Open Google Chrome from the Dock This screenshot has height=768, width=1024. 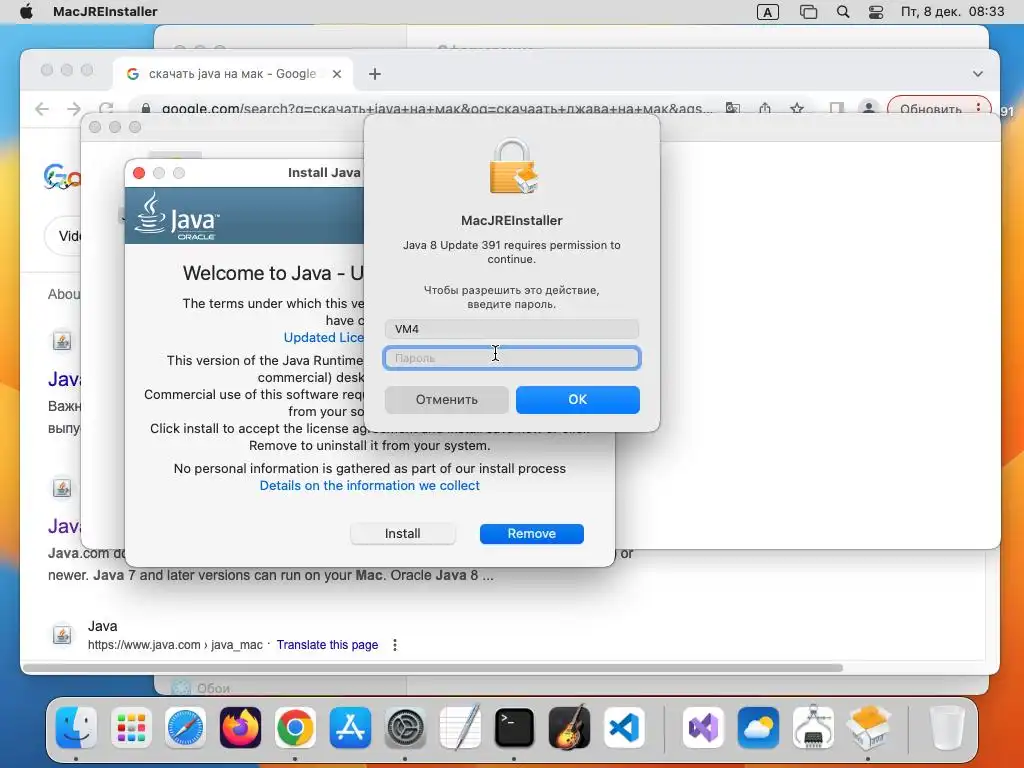pyautogui.click(x=295, y=728)
